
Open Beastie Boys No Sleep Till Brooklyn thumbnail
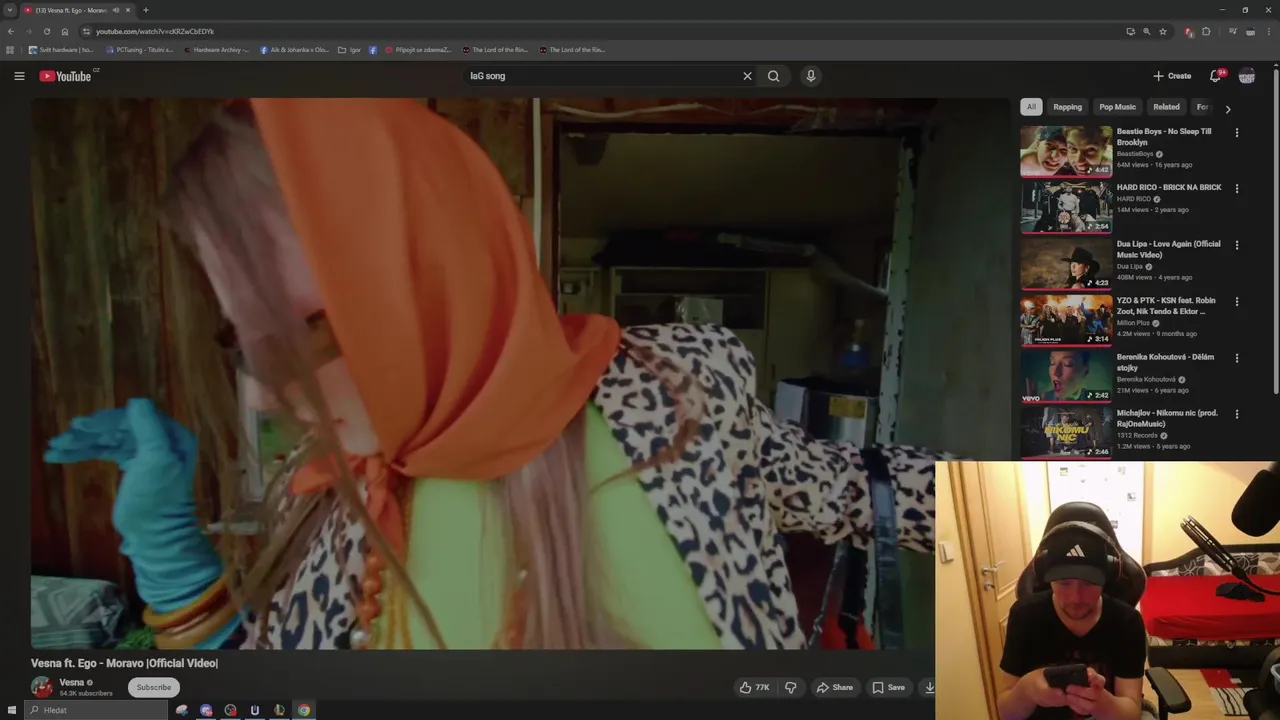coord(1066,151)
